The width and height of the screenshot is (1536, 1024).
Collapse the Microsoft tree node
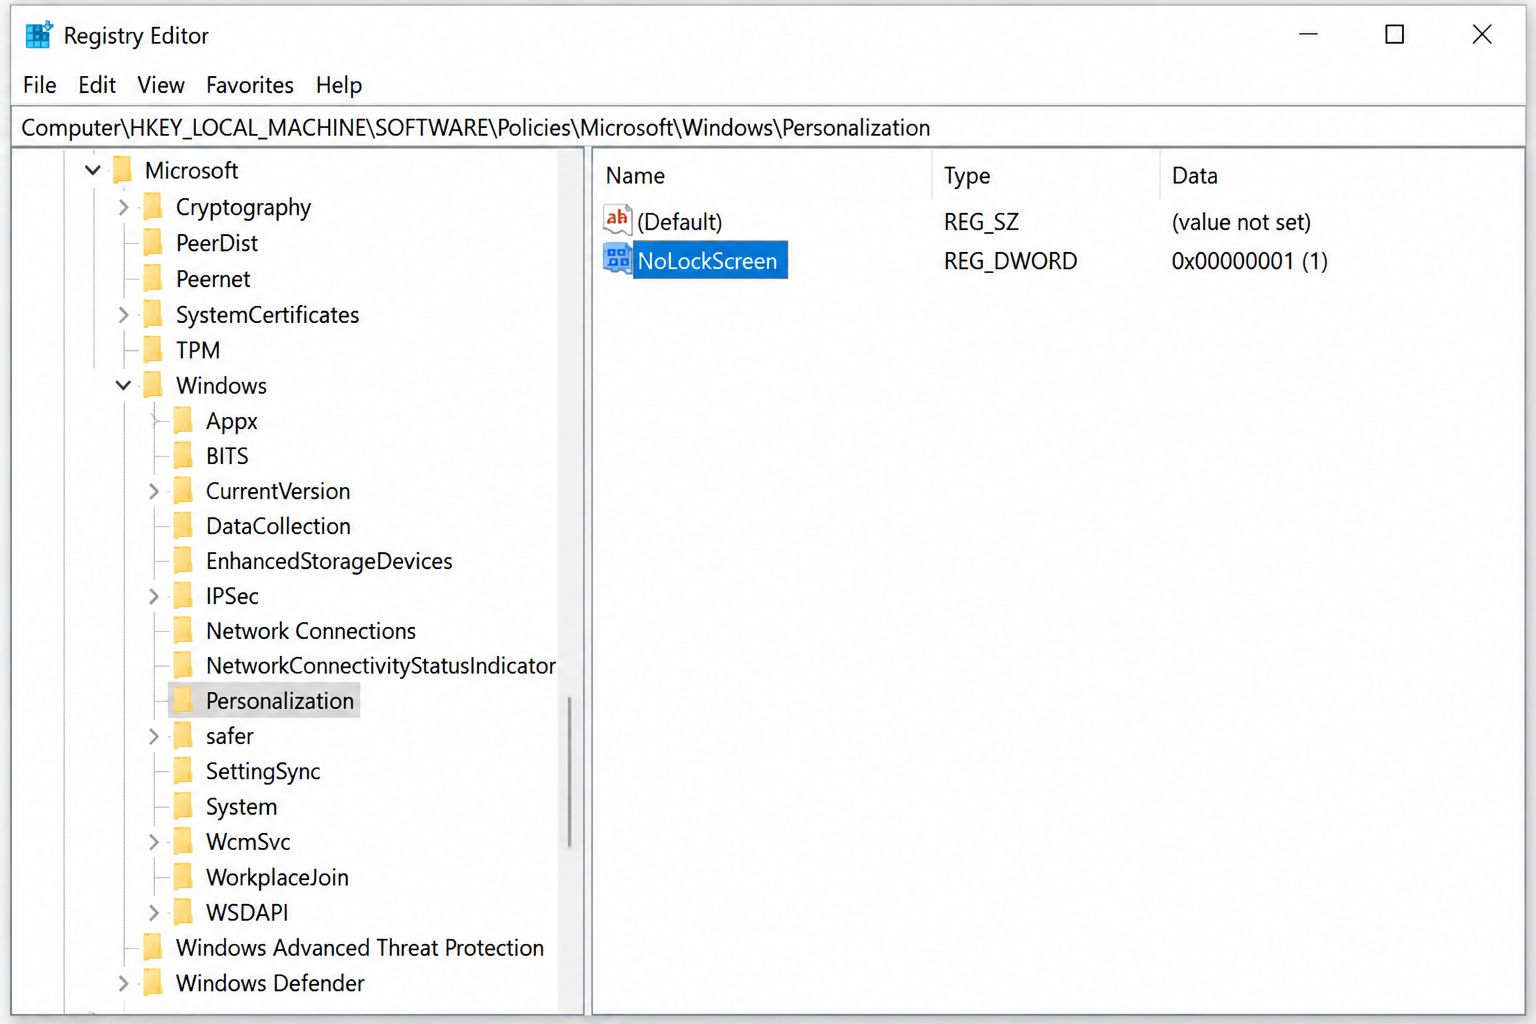[x=93, y=170]
